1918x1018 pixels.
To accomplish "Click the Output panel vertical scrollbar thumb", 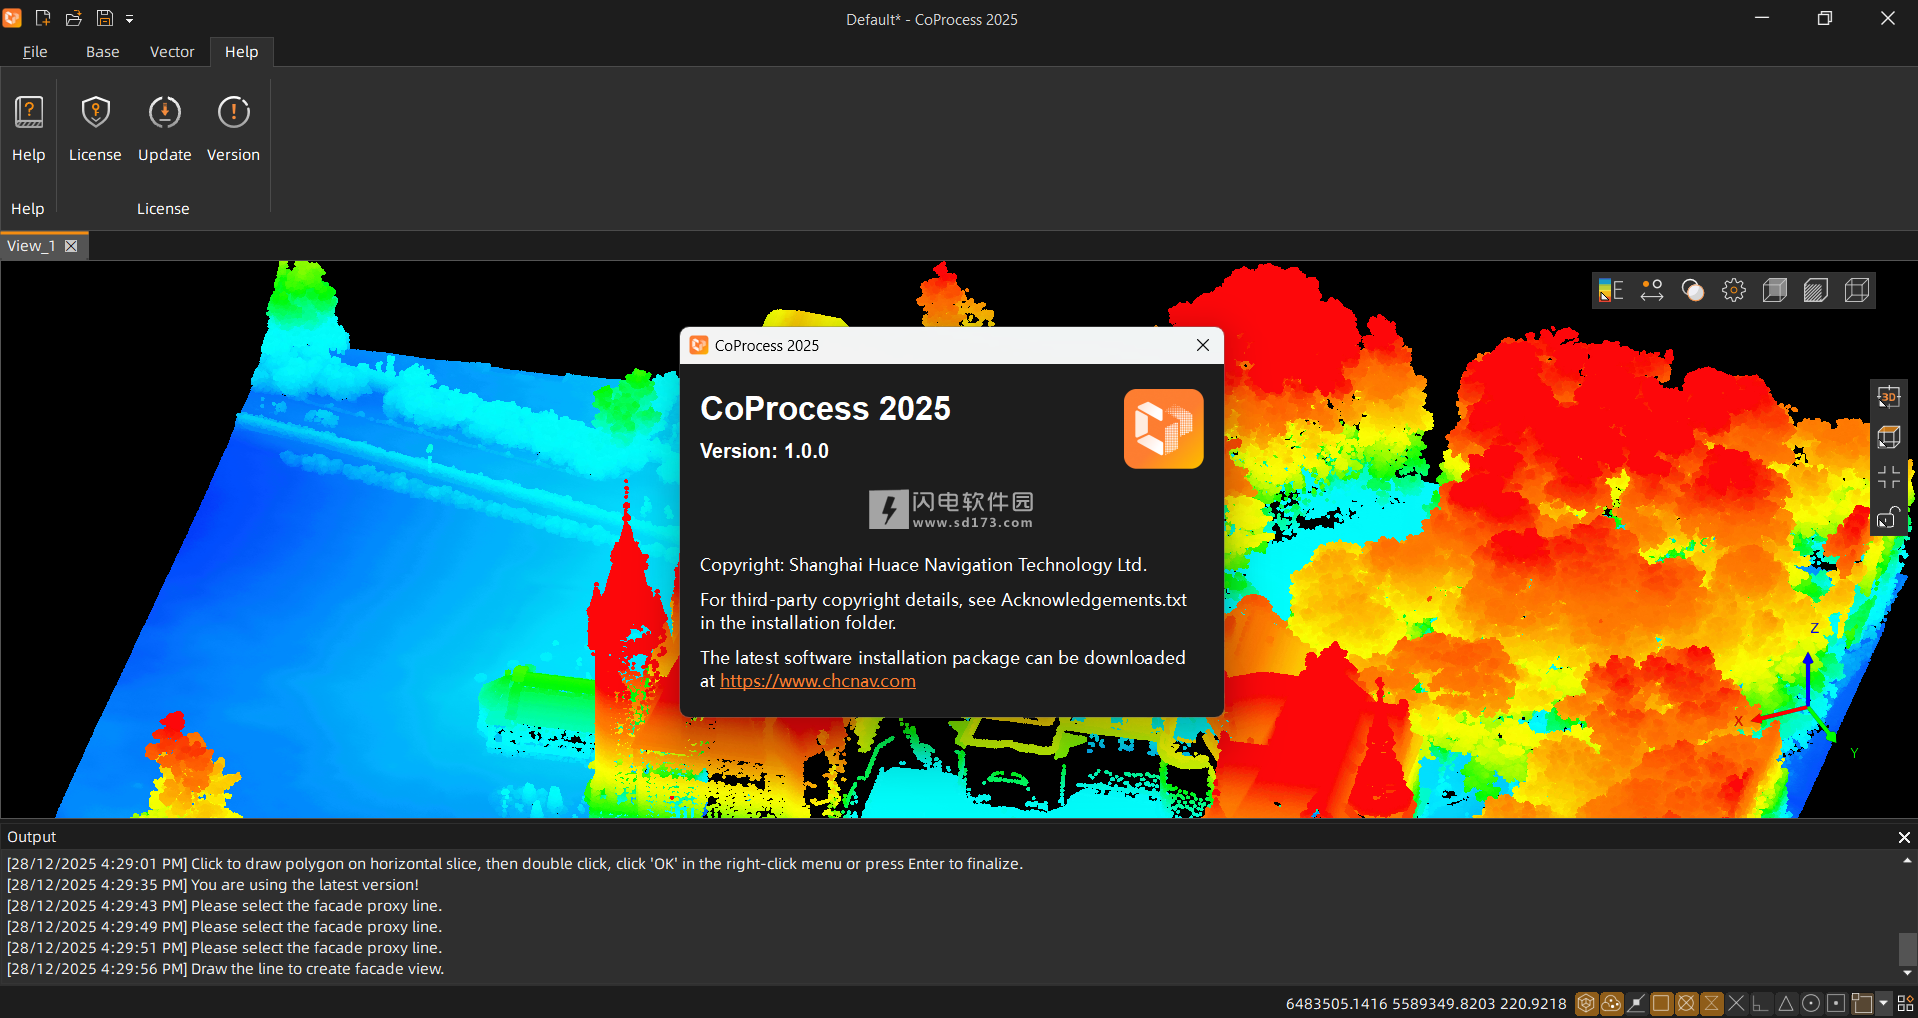I will click(1907, 948).
